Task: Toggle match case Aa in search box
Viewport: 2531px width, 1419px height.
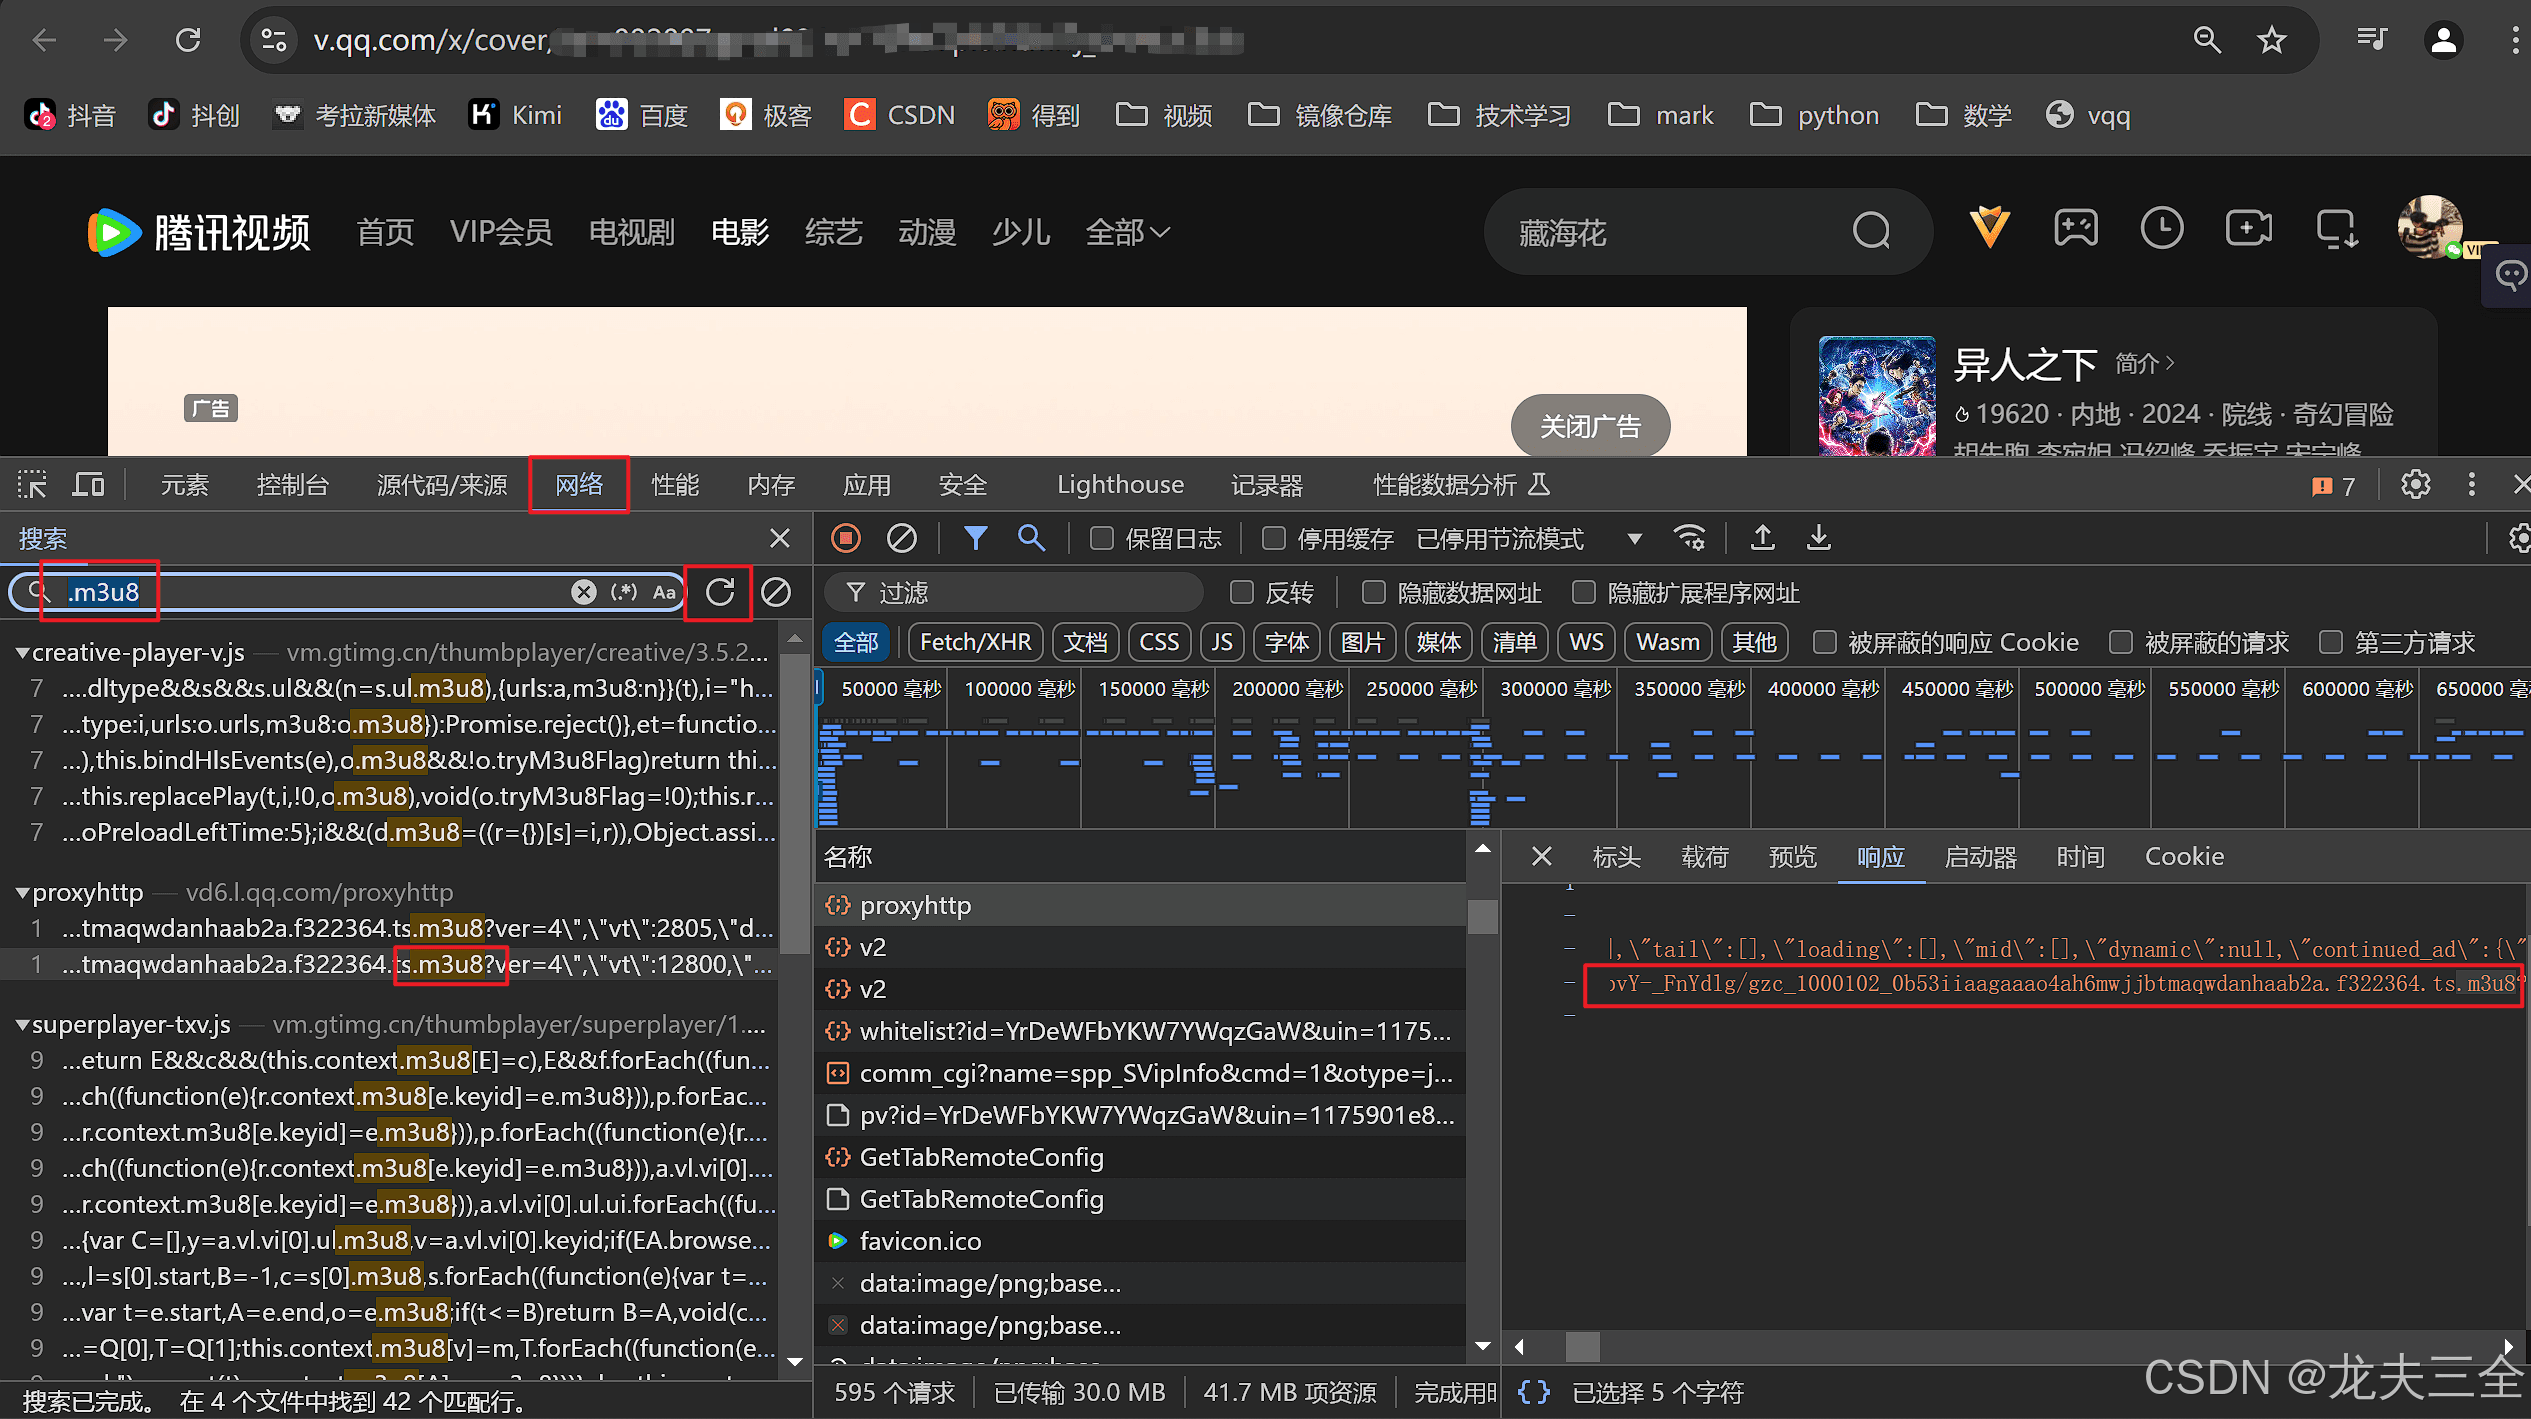Action: pos(664,592)
